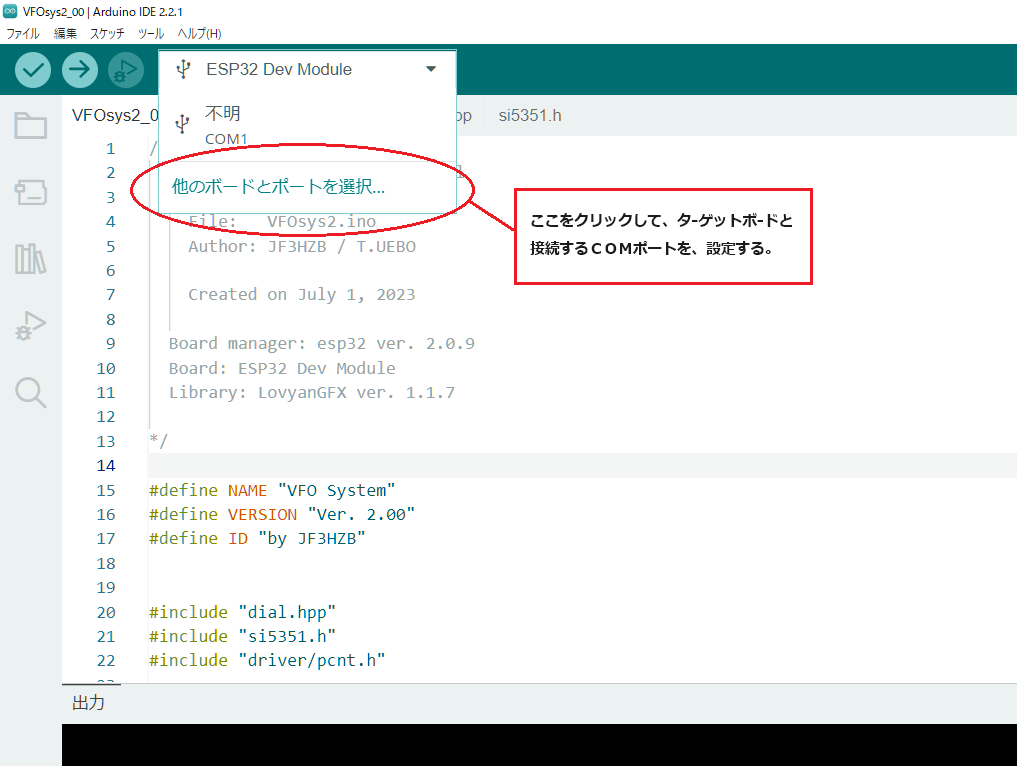
Task: Click the "Ver. 2.00" string literal
Action: click(361, 514)
